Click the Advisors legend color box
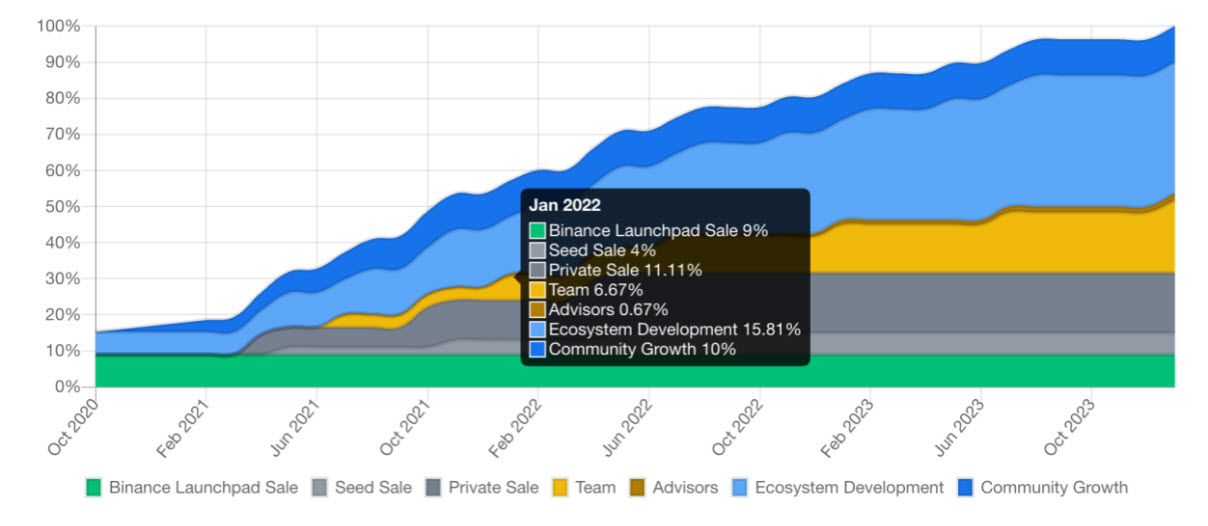1208x526 pixels. click(637, 488)
